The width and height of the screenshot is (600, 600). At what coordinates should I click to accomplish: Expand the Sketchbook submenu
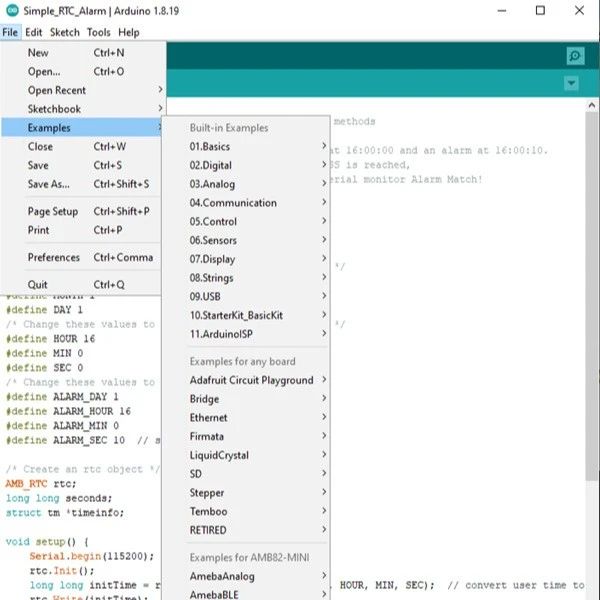(x=82, y=109)
